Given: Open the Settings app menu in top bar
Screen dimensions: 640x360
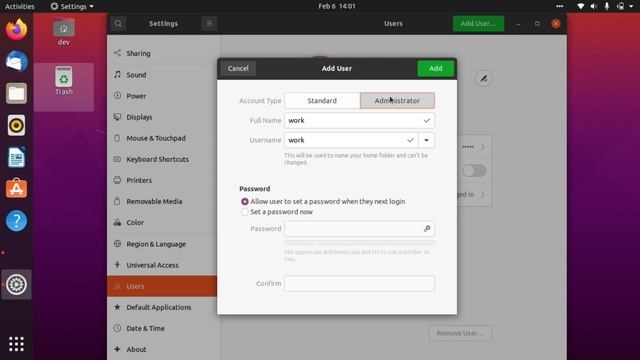Looking at the screenshot, I should (72, 6).
